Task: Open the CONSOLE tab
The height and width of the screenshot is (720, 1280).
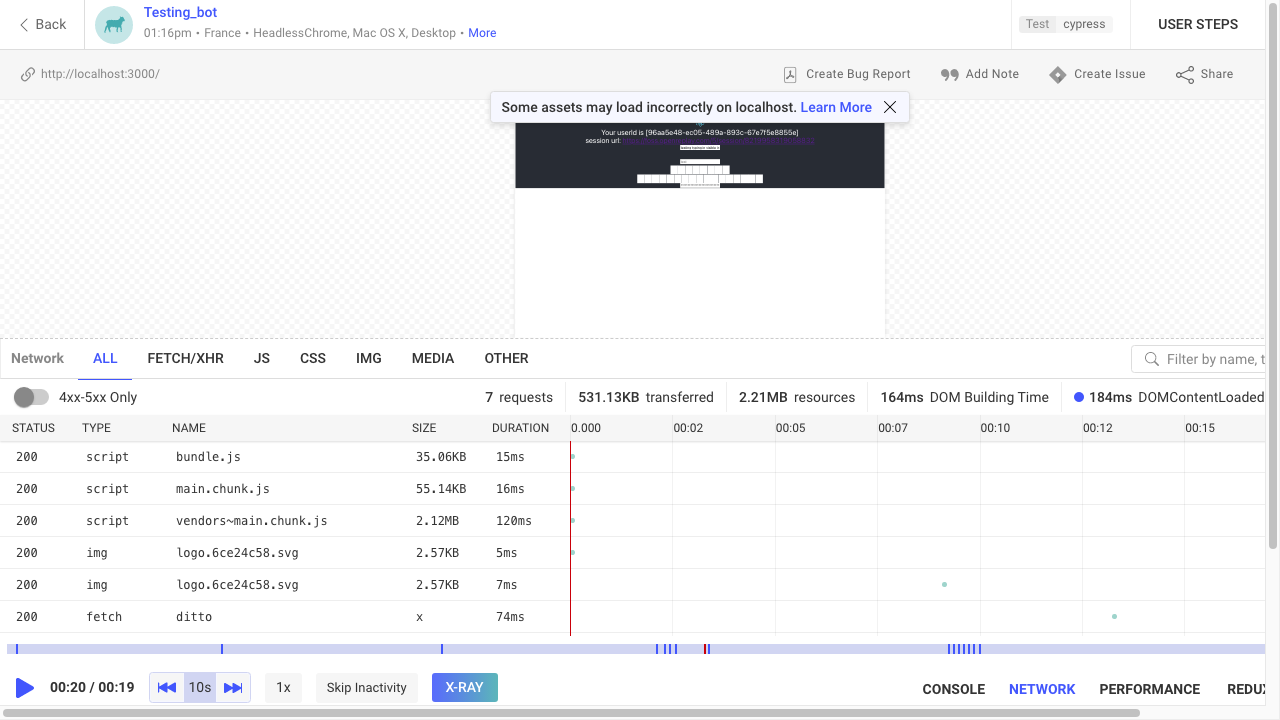Action: tap(953, 689)
